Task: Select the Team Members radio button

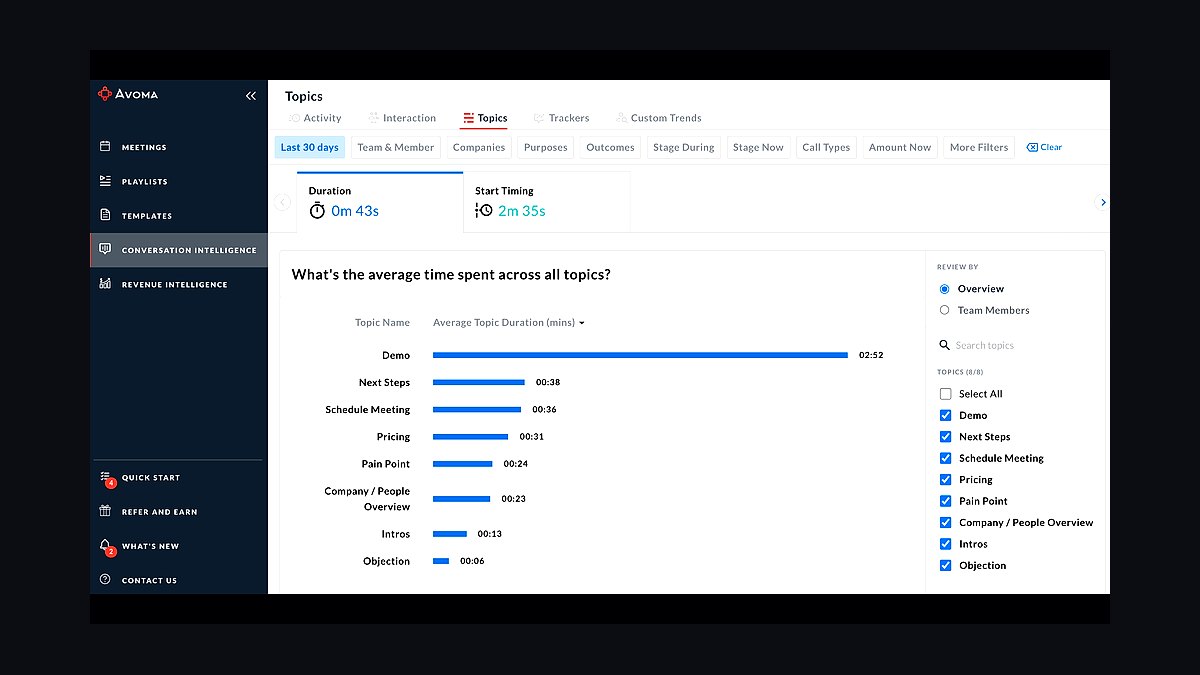Action: pyautogui.click(x=945, y=310)
